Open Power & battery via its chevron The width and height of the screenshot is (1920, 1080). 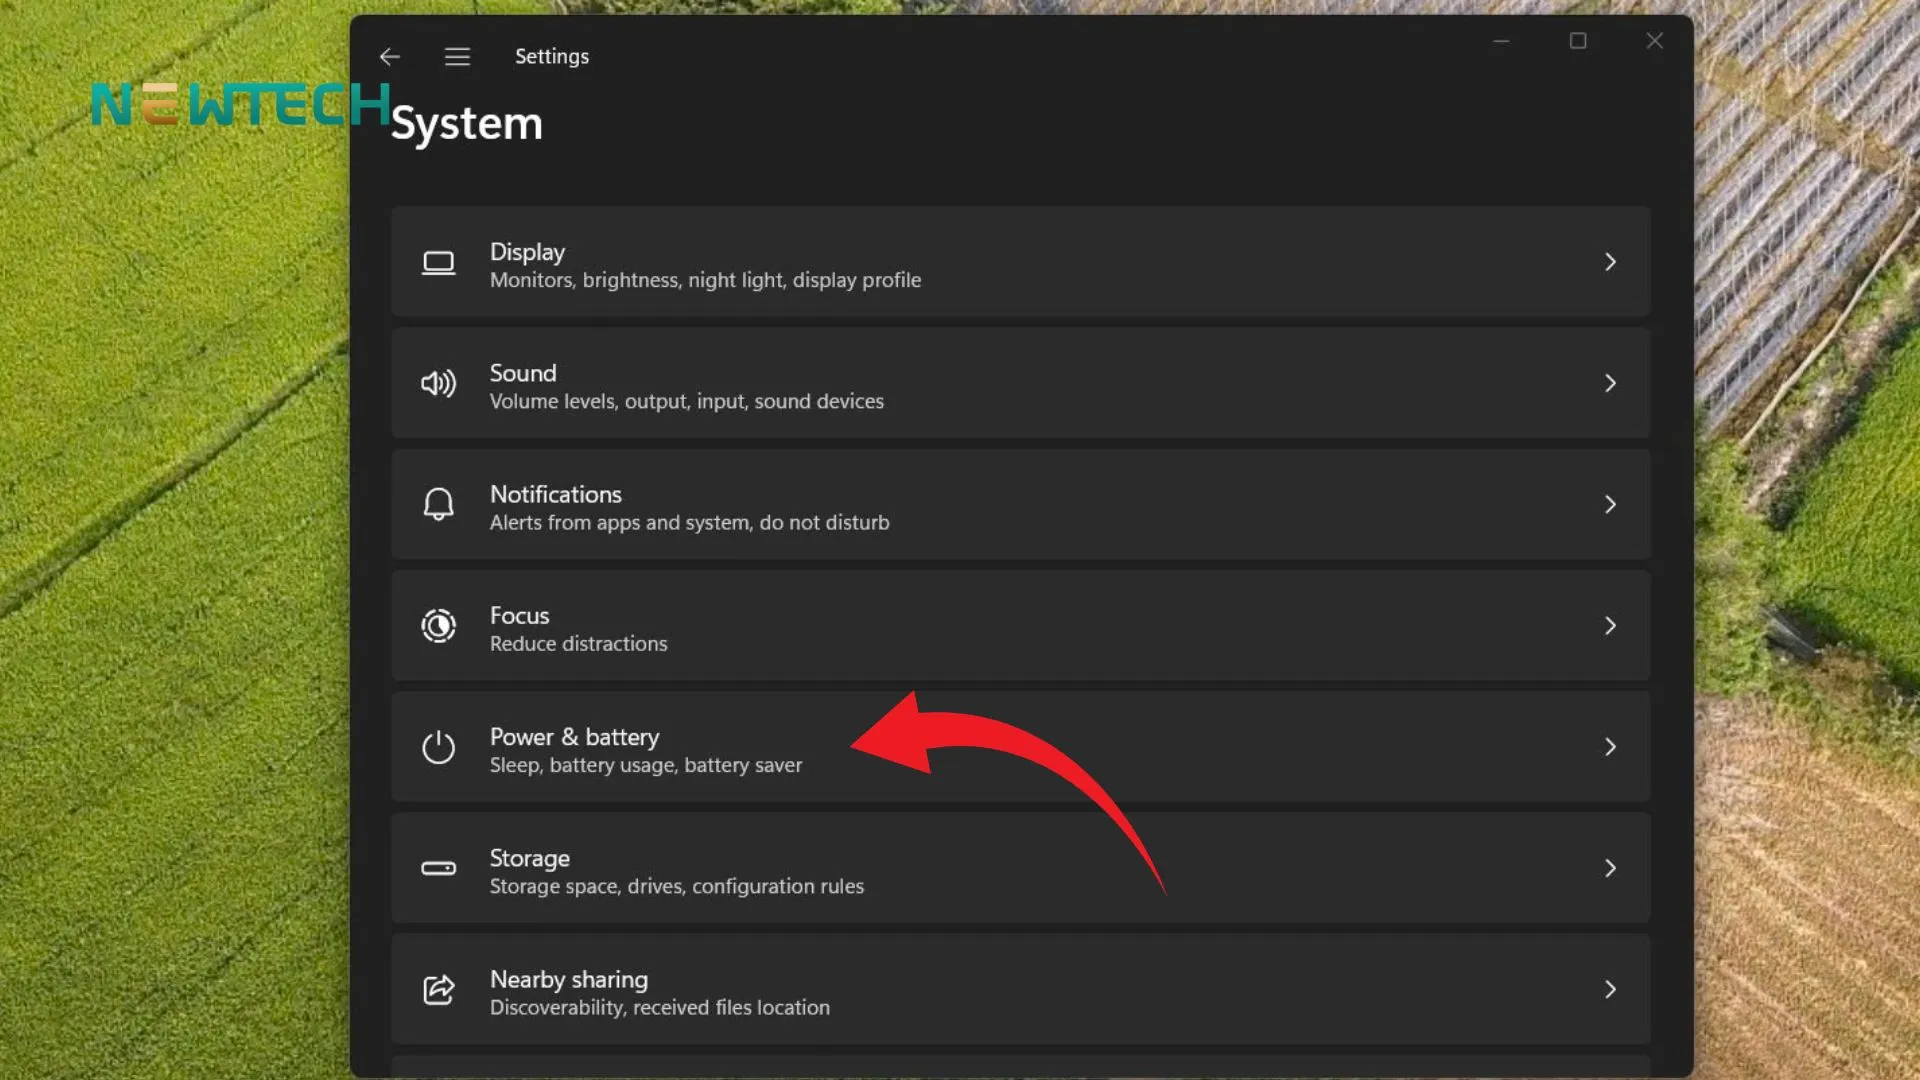pos(1610,748)
